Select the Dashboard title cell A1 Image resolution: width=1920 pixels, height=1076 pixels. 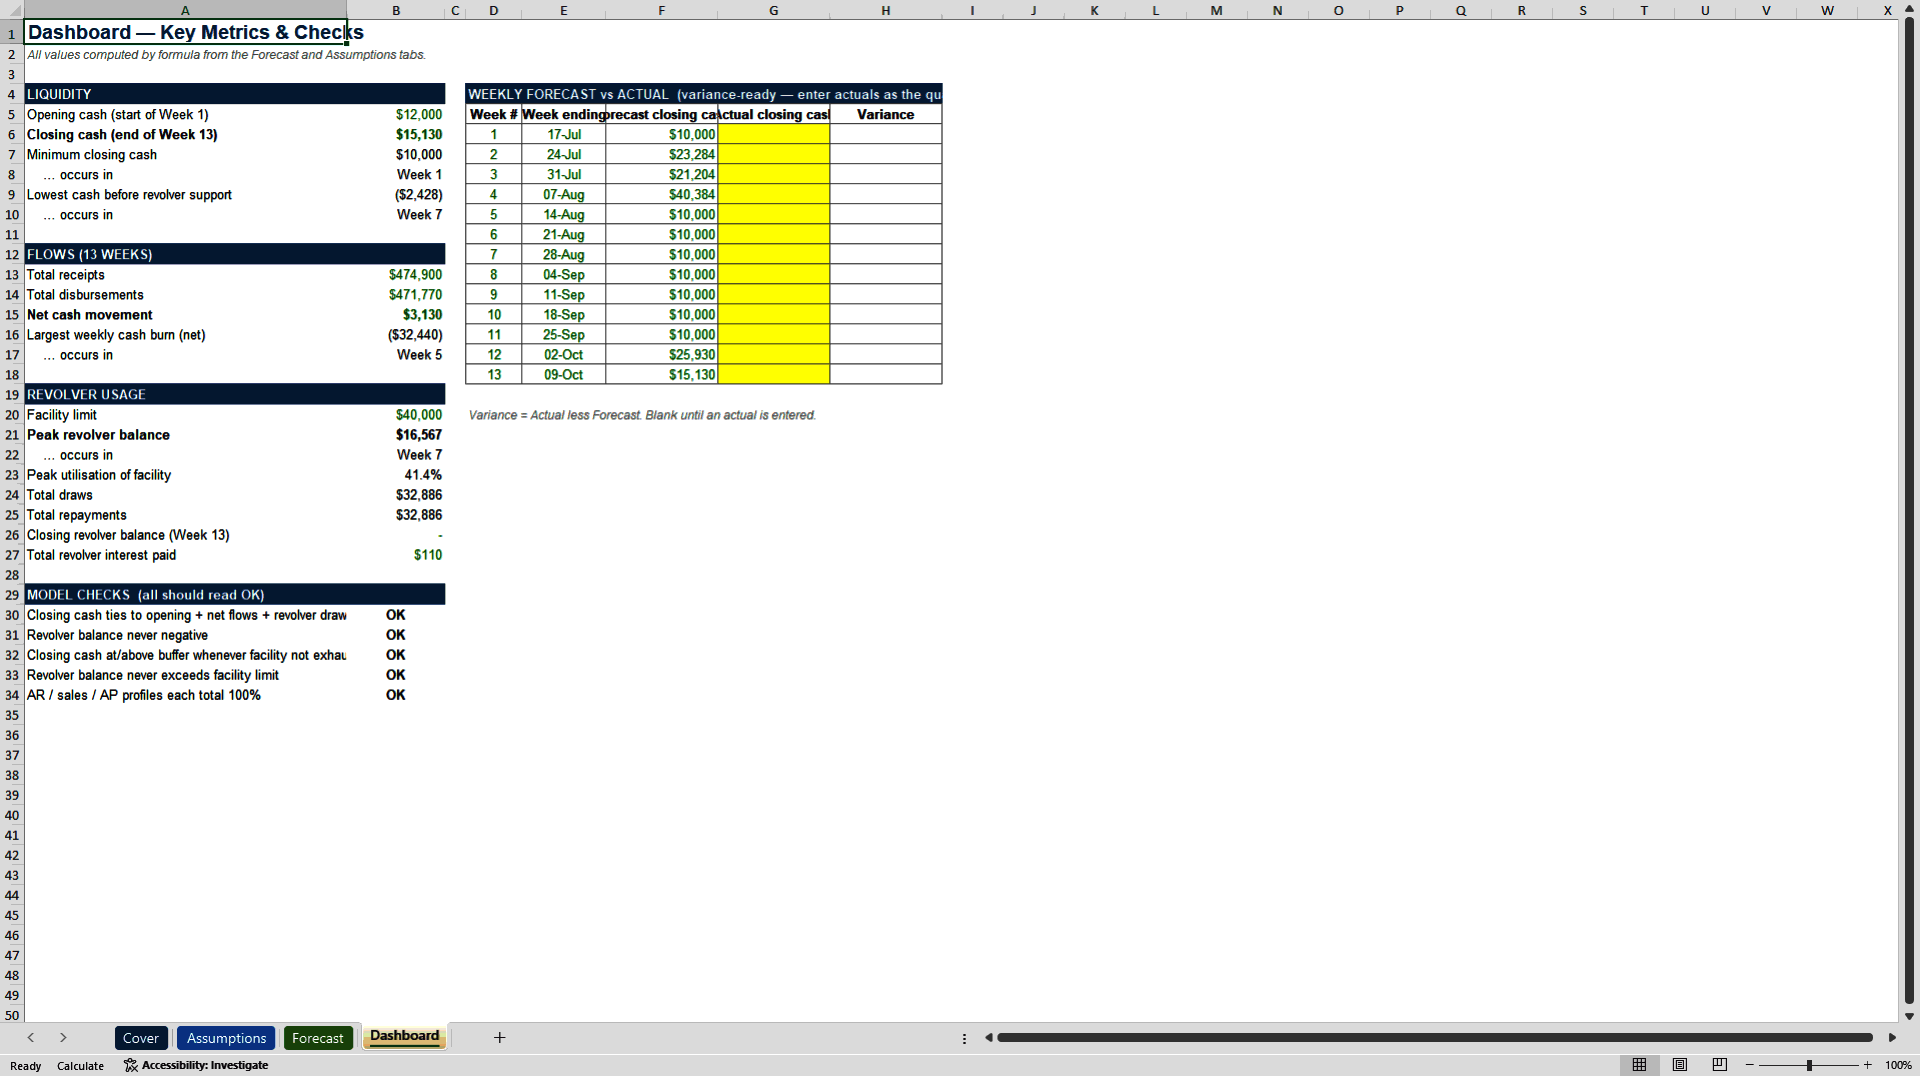(185, 32)
